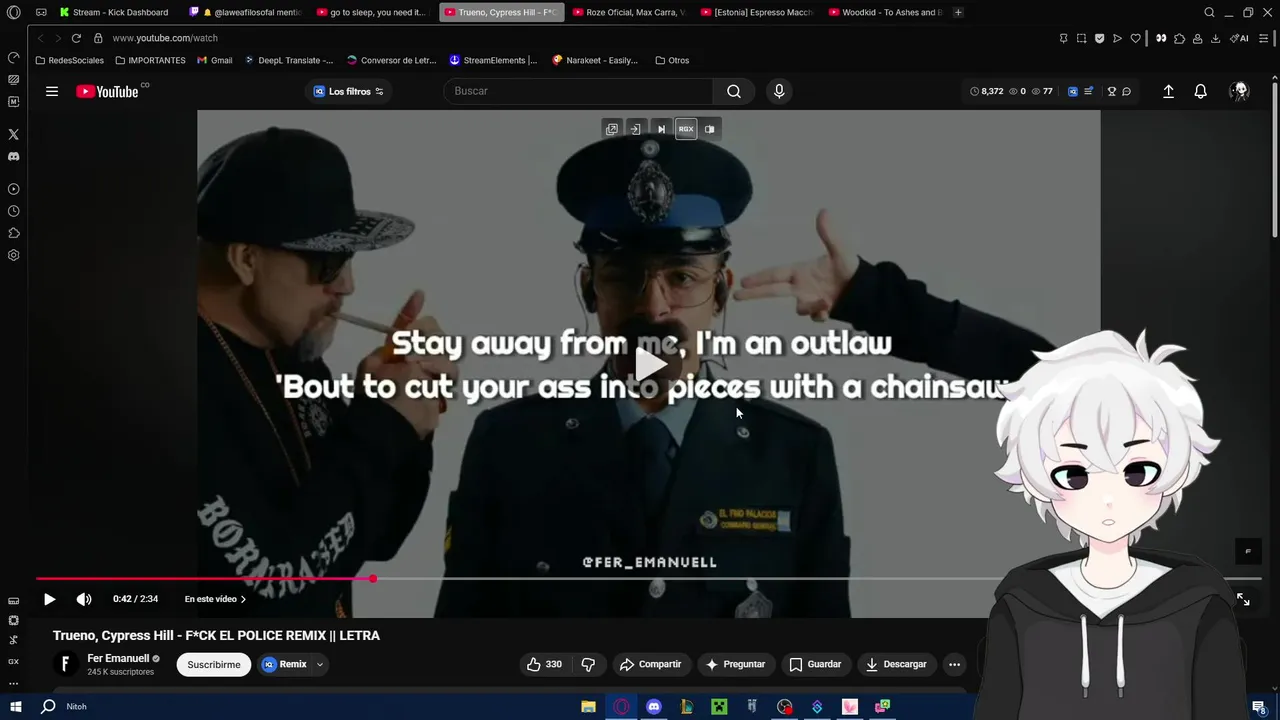Start voice search with the microphone
This screenshot has width=1280, height=720.
779,91
